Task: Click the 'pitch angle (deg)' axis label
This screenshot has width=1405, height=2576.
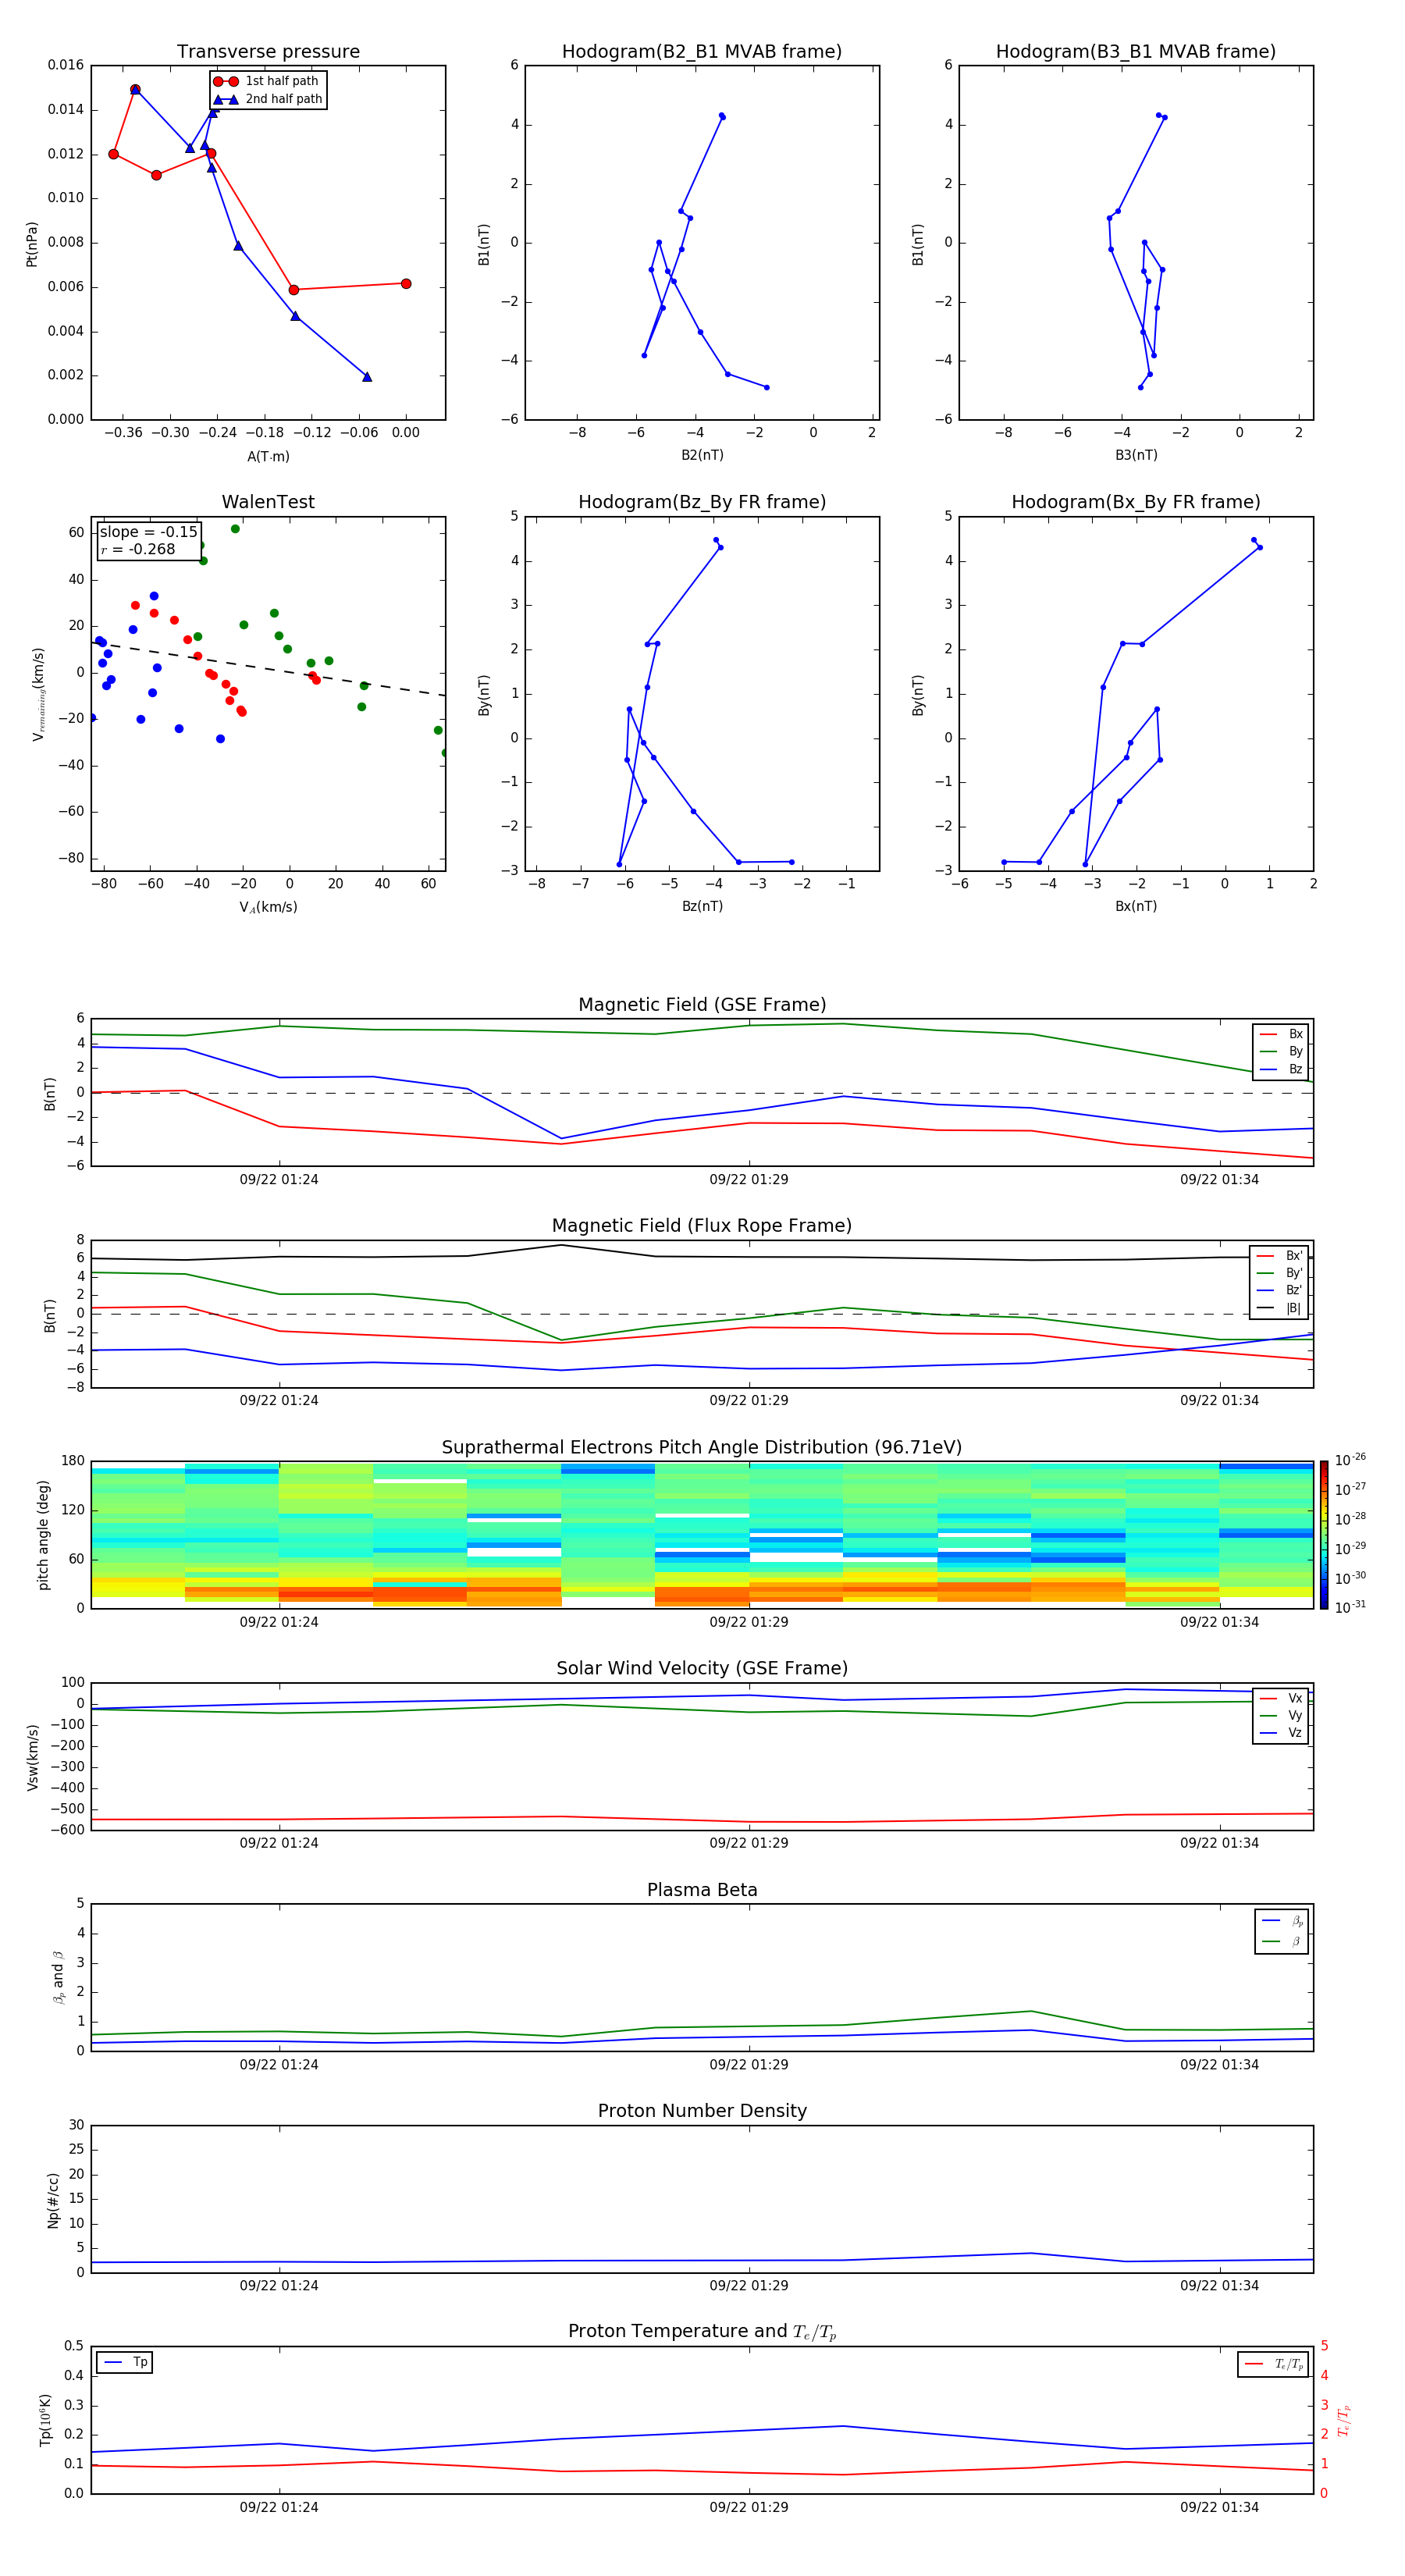Action: coord(43,1535)
